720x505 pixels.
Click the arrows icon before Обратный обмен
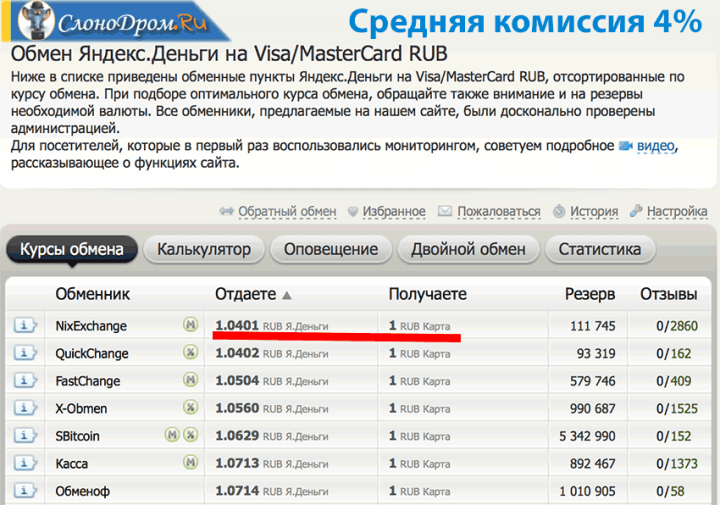[226, 211]
